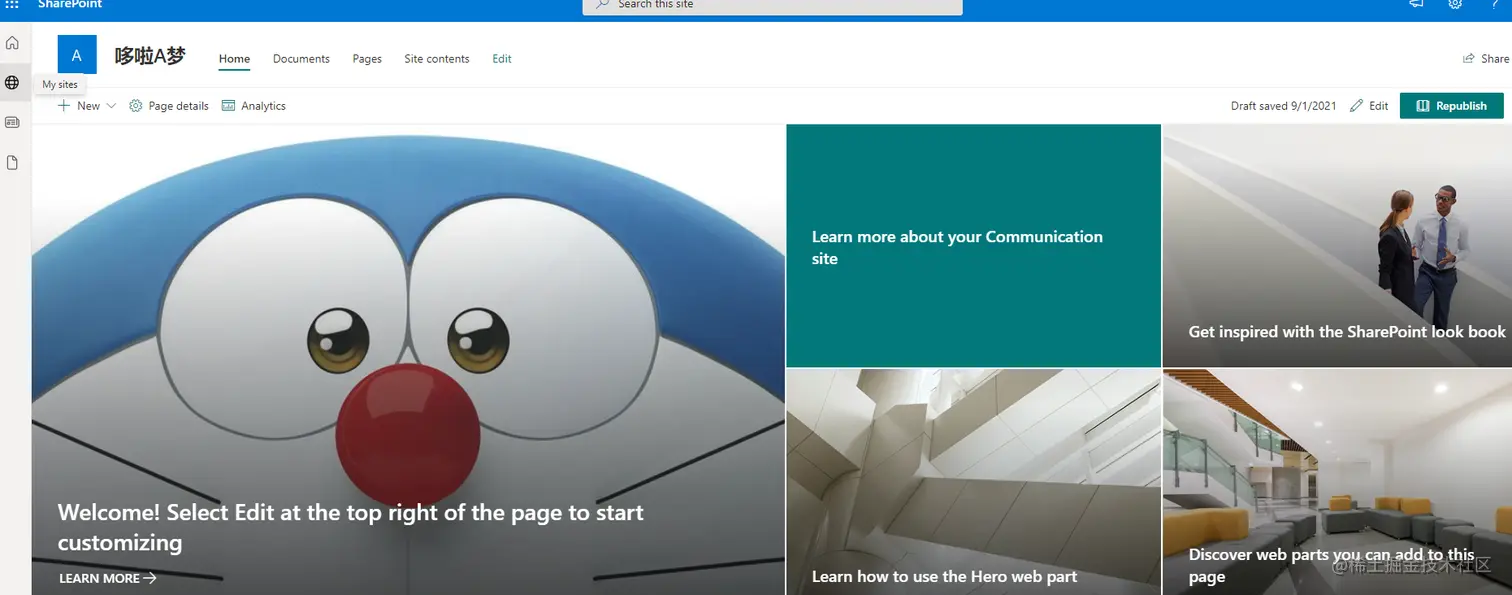Click the Home icon in left rail
The height and width of the screenshot is (595, 1512).
[x=12, y=43]
